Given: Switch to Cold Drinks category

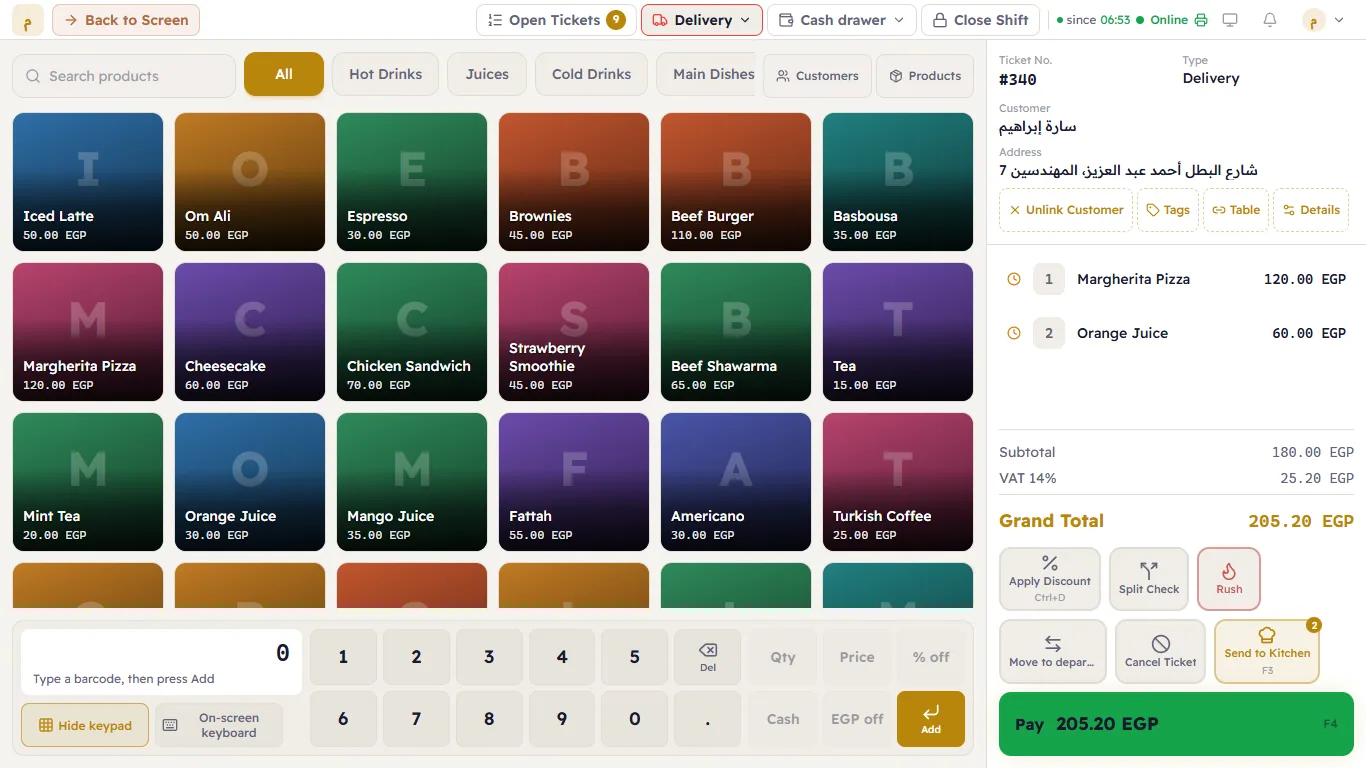Looking at the screenshot, I should pos(592,74).
